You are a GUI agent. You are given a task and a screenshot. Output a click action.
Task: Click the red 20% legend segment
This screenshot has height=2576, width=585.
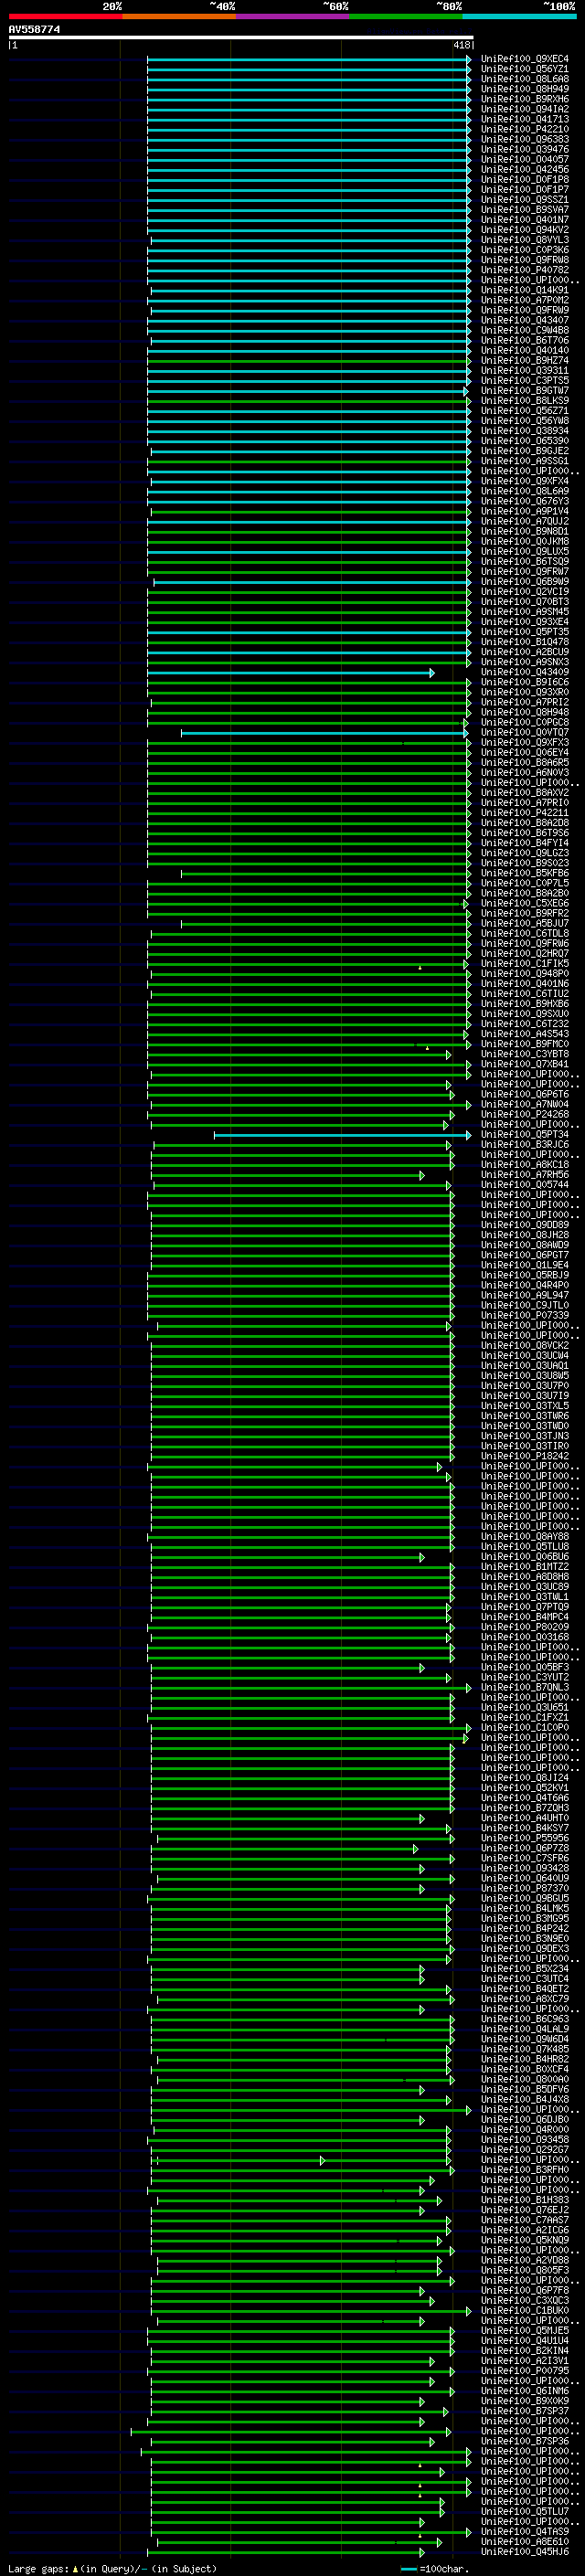pos(65,16)
